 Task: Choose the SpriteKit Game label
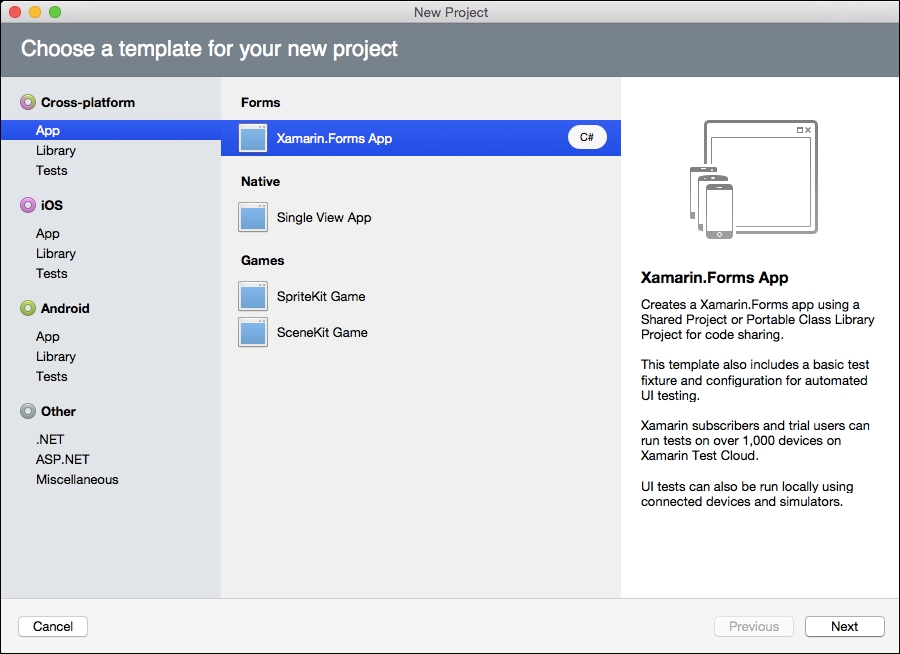tap(321, 296)
